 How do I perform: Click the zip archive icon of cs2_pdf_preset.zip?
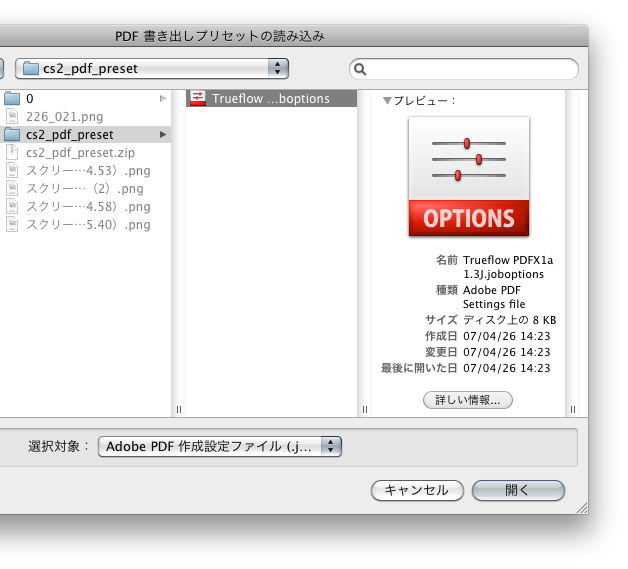click(x=12, y=153)
